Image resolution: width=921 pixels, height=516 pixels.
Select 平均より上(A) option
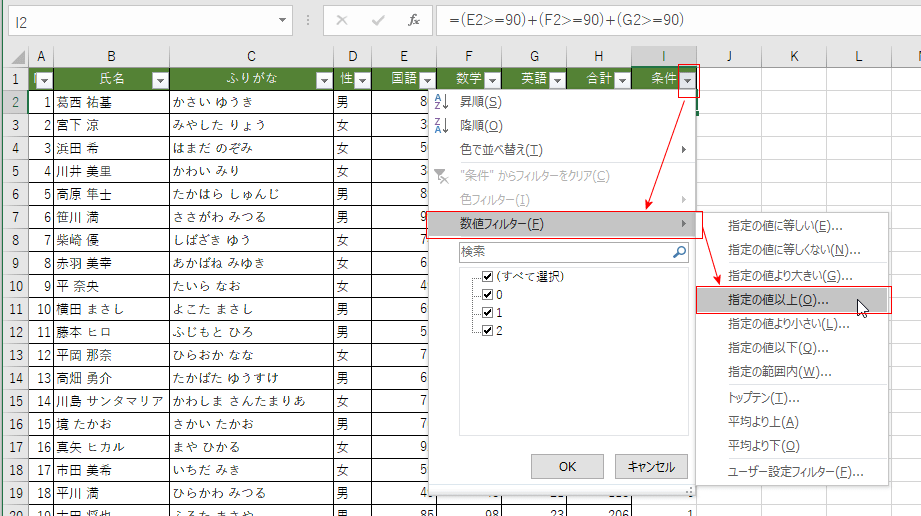click(x=792, y=422)
